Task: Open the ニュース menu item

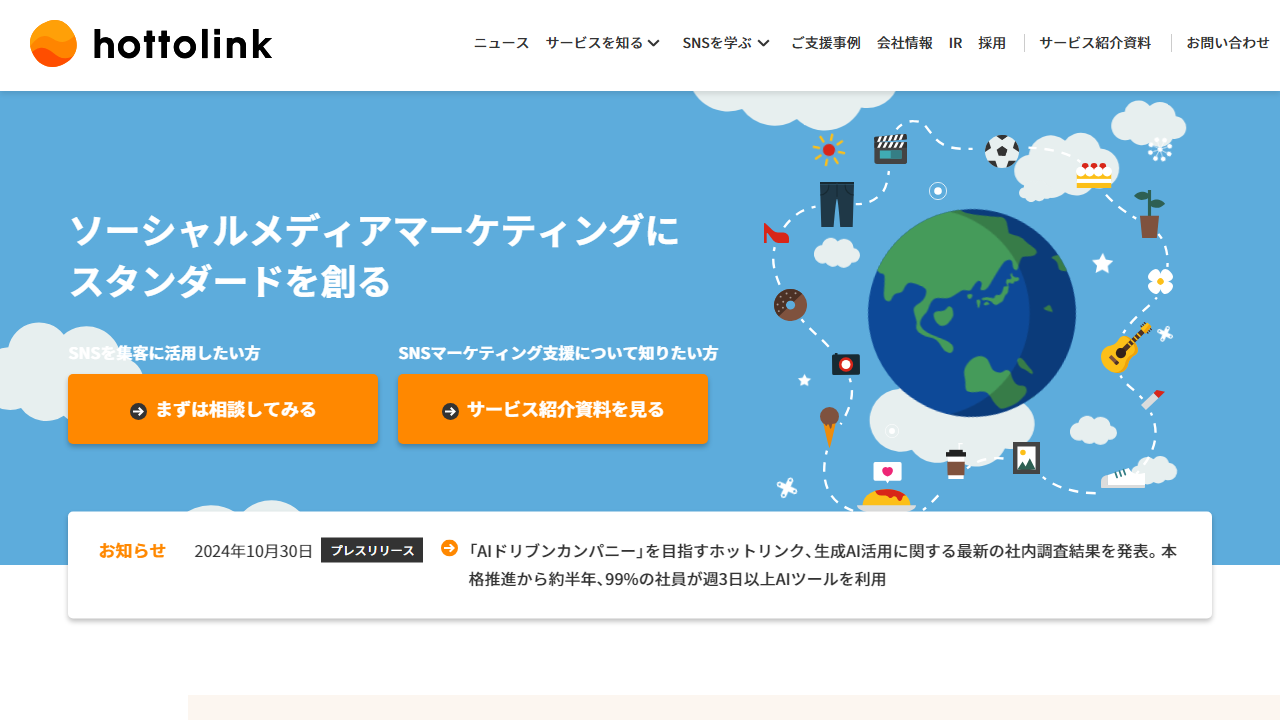Action: point(501,43)
